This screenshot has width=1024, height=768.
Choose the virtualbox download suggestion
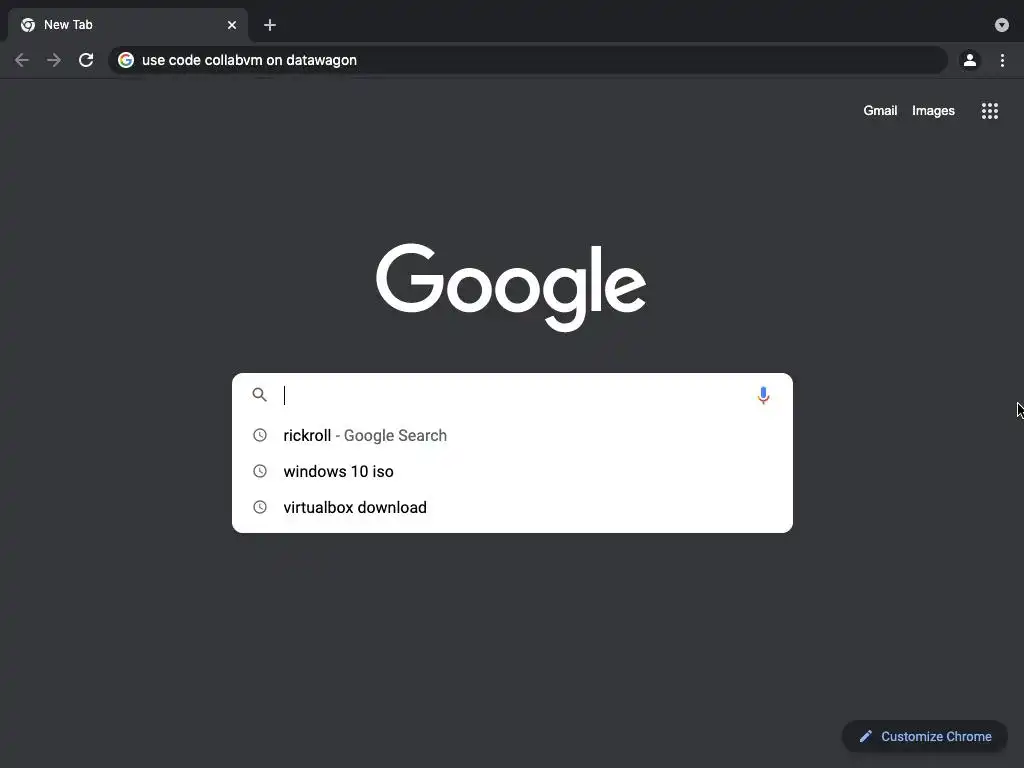pos(512,507)
